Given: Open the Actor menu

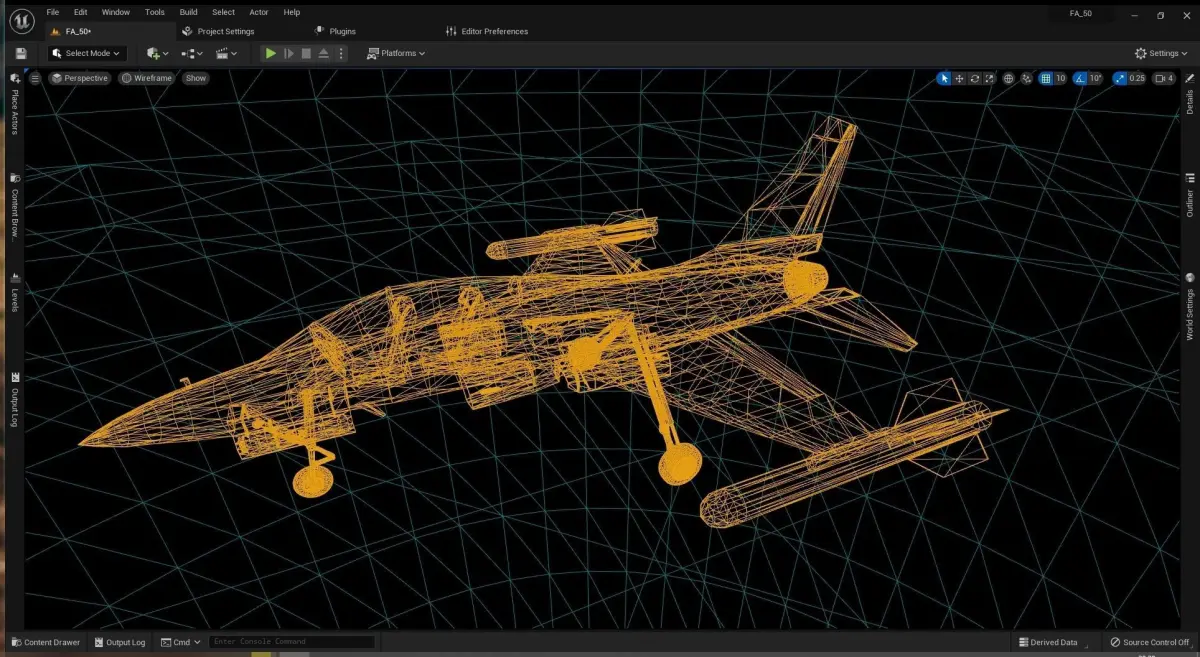Looking at the screenshot, I should (x=259, y=12).
